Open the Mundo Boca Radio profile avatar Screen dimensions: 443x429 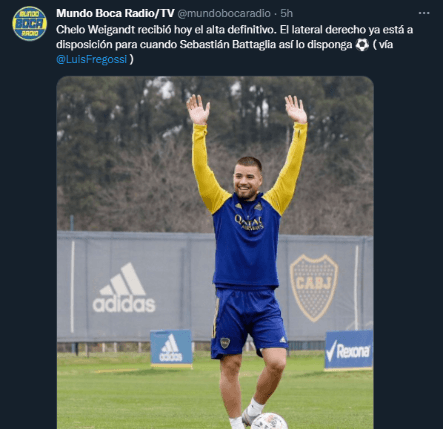click(29, 23)
